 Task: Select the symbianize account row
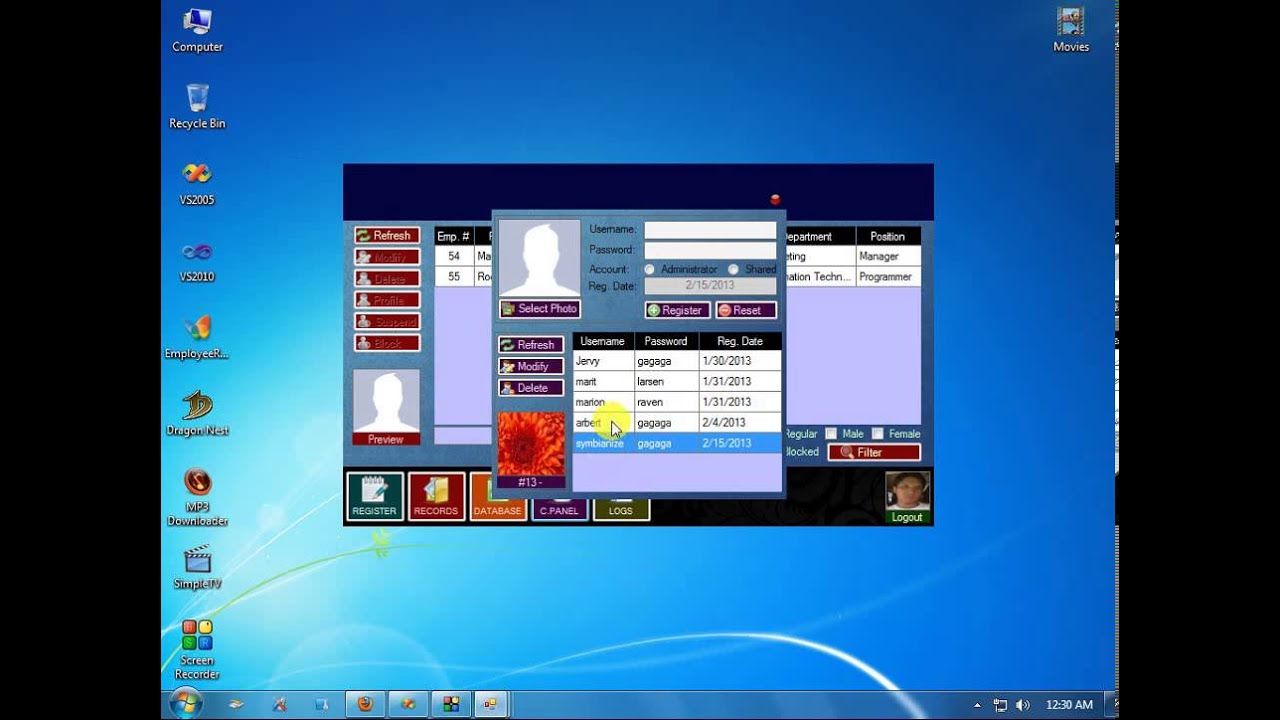(x=677, y=443)
